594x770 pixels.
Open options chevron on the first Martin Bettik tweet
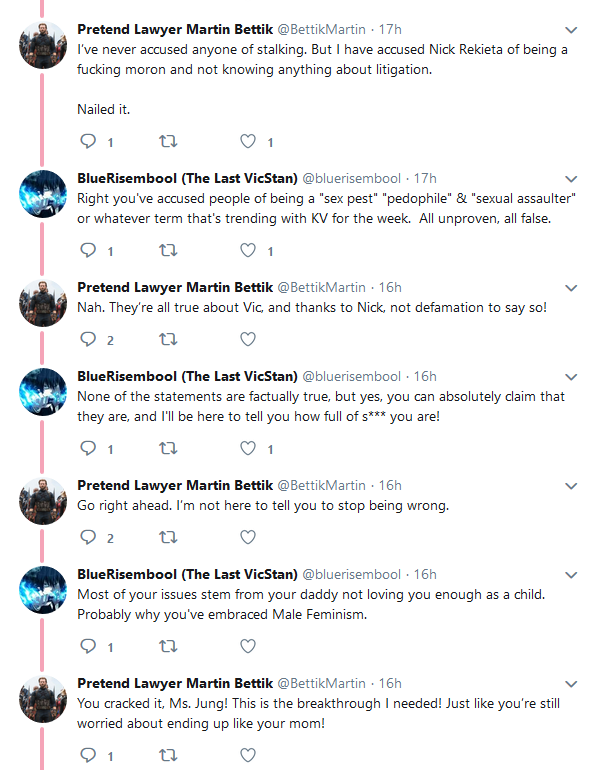click(571, 30)
